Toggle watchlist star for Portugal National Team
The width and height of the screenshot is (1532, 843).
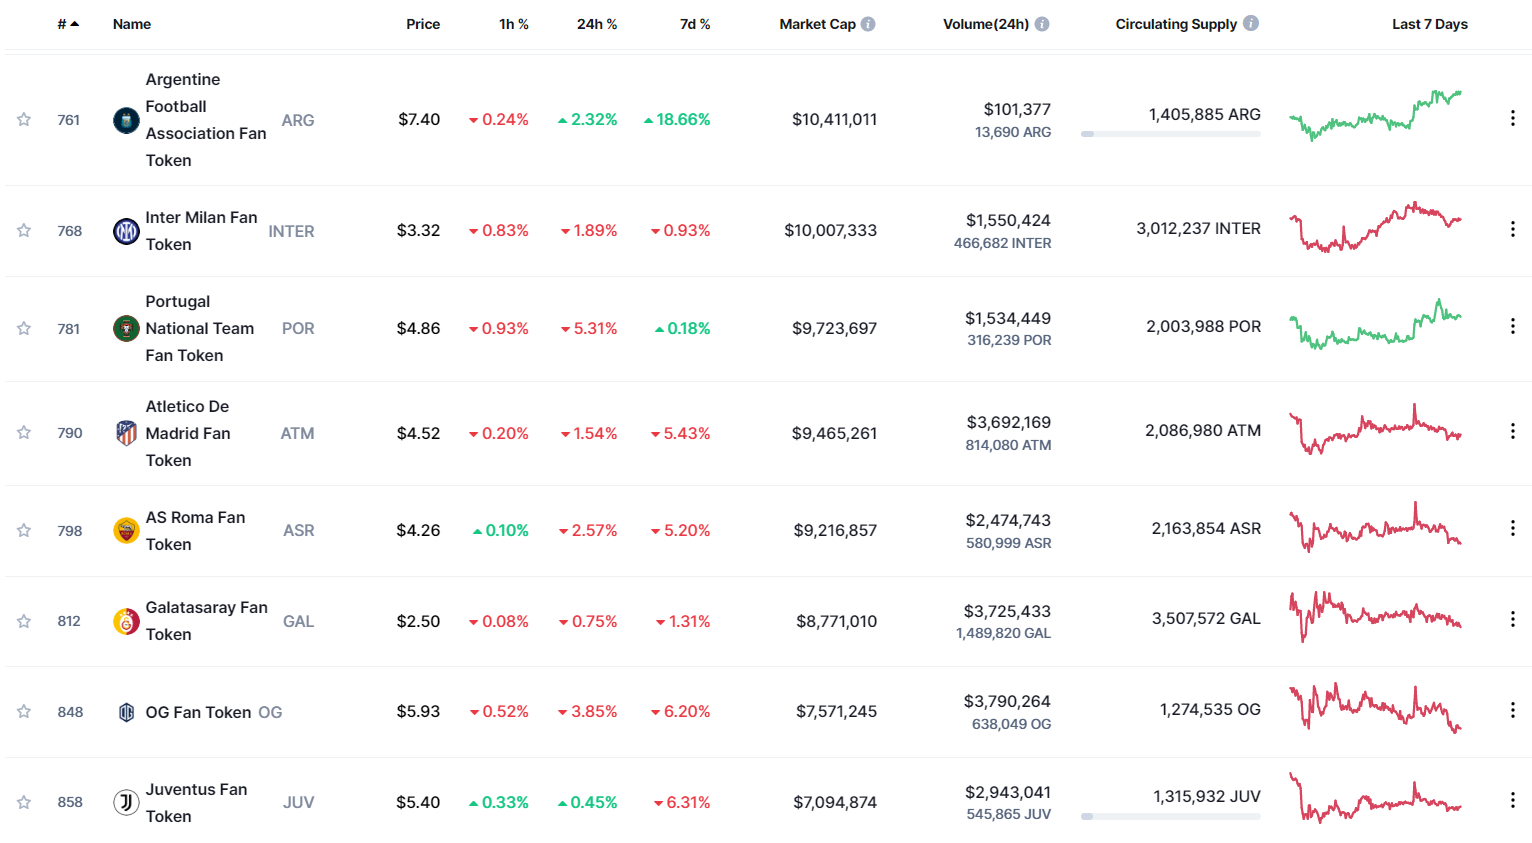click(24, 329)
